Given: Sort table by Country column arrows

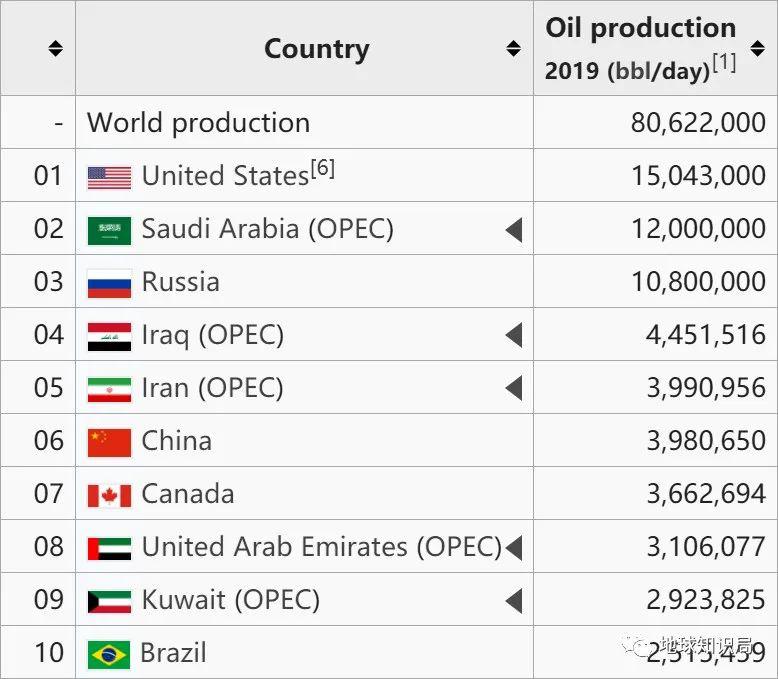Looking at the screenshot, I should click(513, 49).
